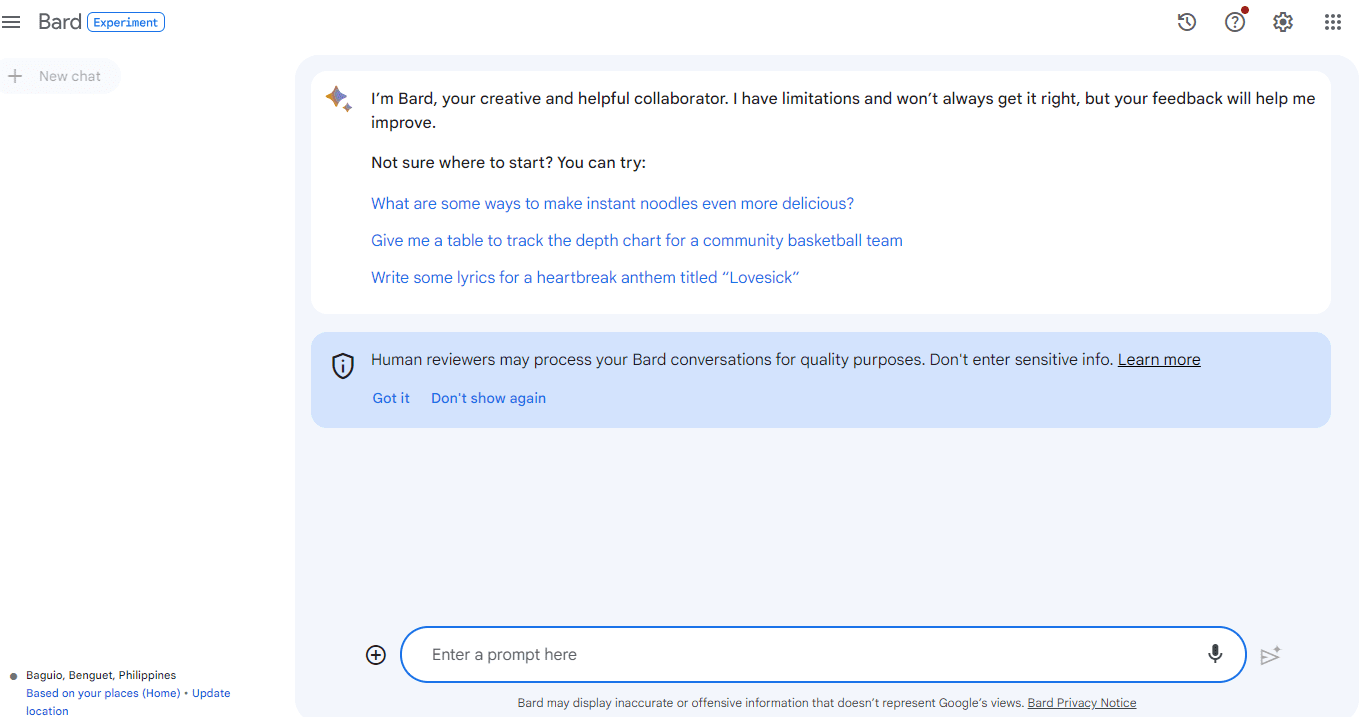Click the plus upload image icon
Image resolution: width=1361 pixels, height=717 pixels.
[x=376, y=655]
